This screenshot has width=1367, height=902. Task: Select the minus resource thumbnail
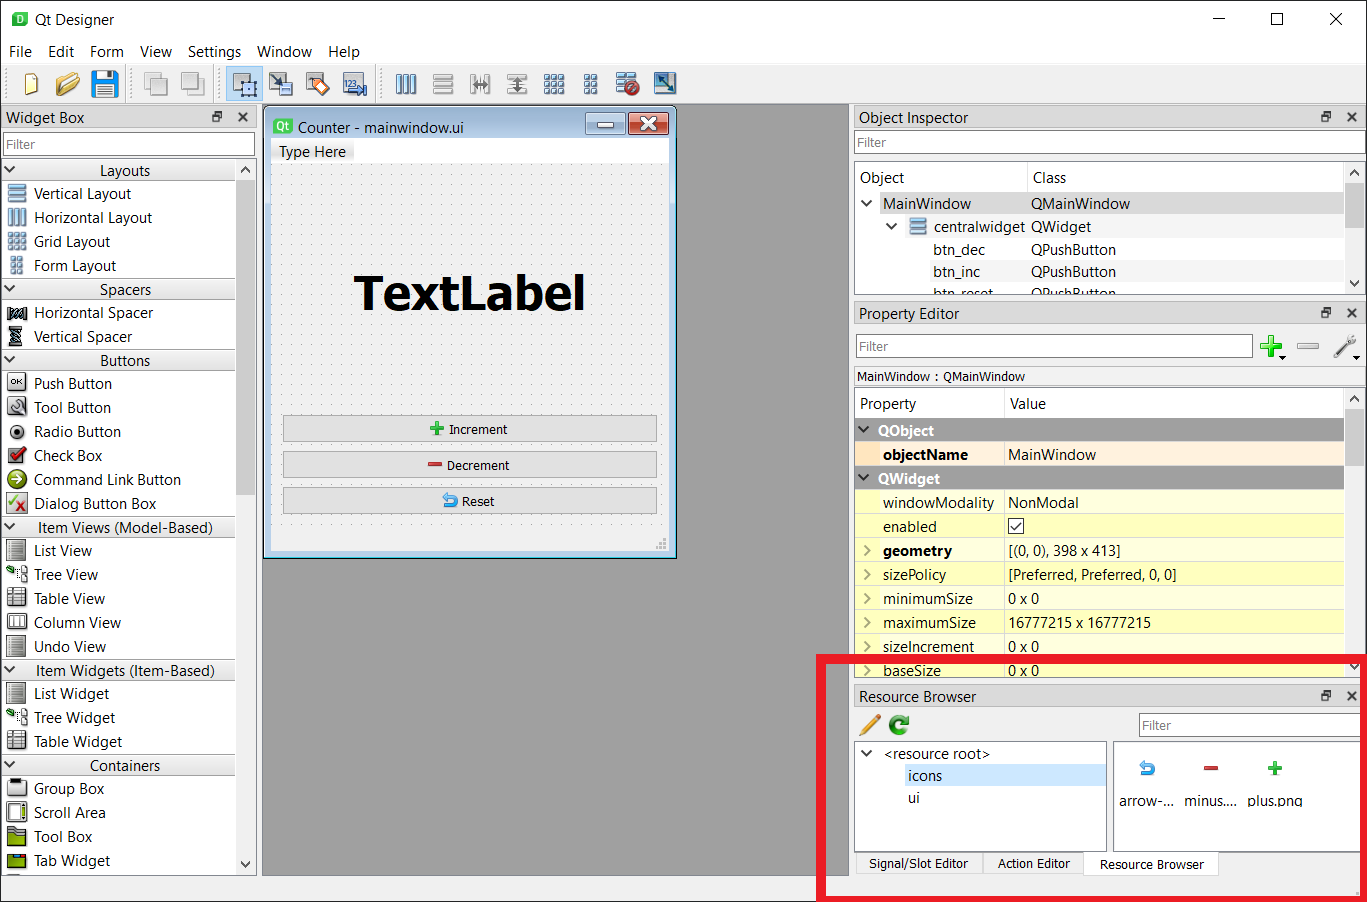(x=1211, y=783)
